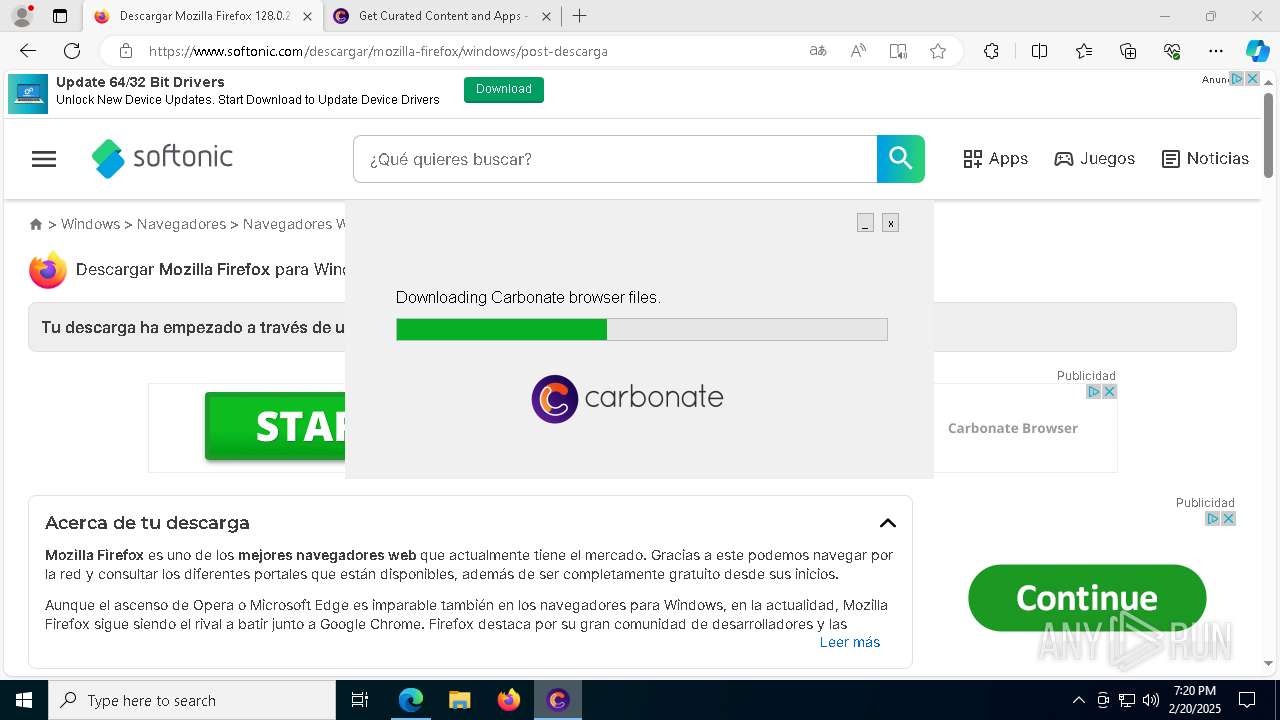This screenshot has height=720, width=1280.
Task: Go to Softonic home breadcrumb icon
Action: [36, 224]
